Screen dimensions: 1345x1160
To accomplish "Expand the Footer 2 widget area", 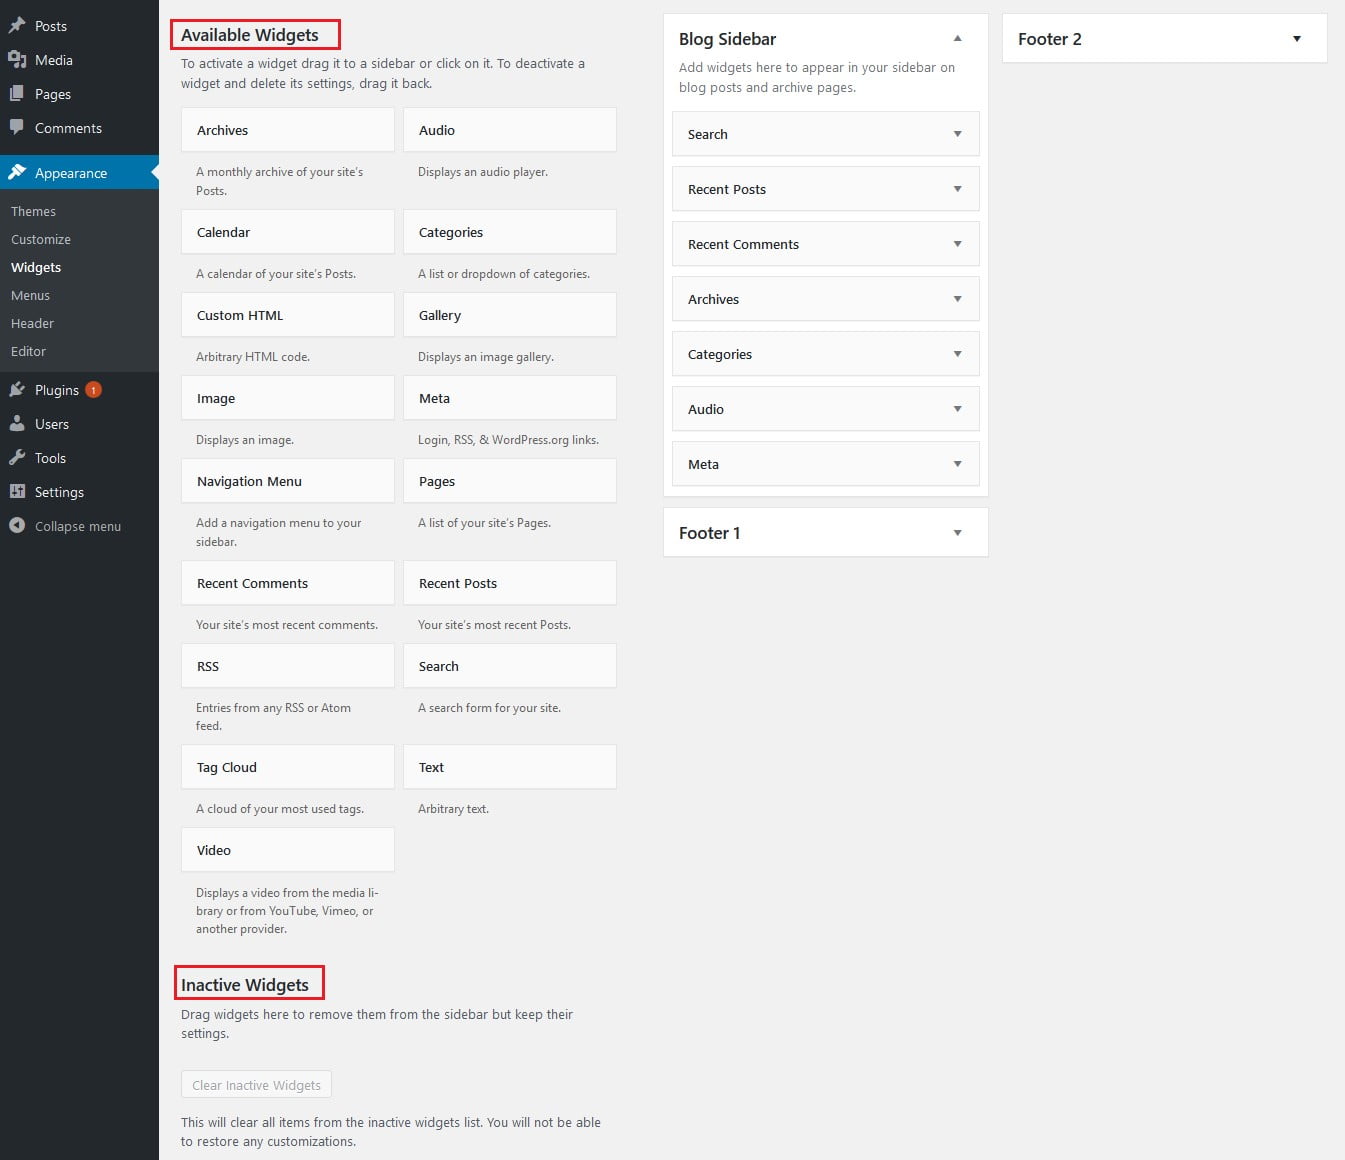I will pos(1297,39).
